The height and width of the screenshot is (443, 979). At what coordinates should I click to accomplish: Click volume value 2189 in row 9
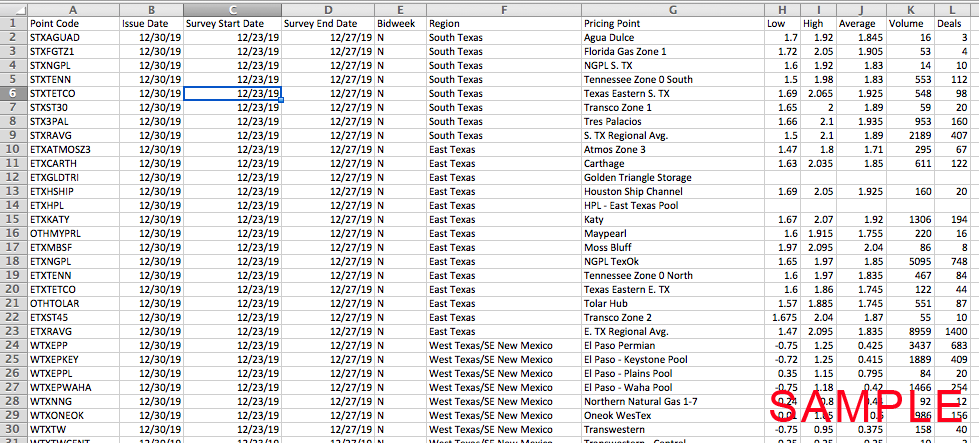coord(910,135)
